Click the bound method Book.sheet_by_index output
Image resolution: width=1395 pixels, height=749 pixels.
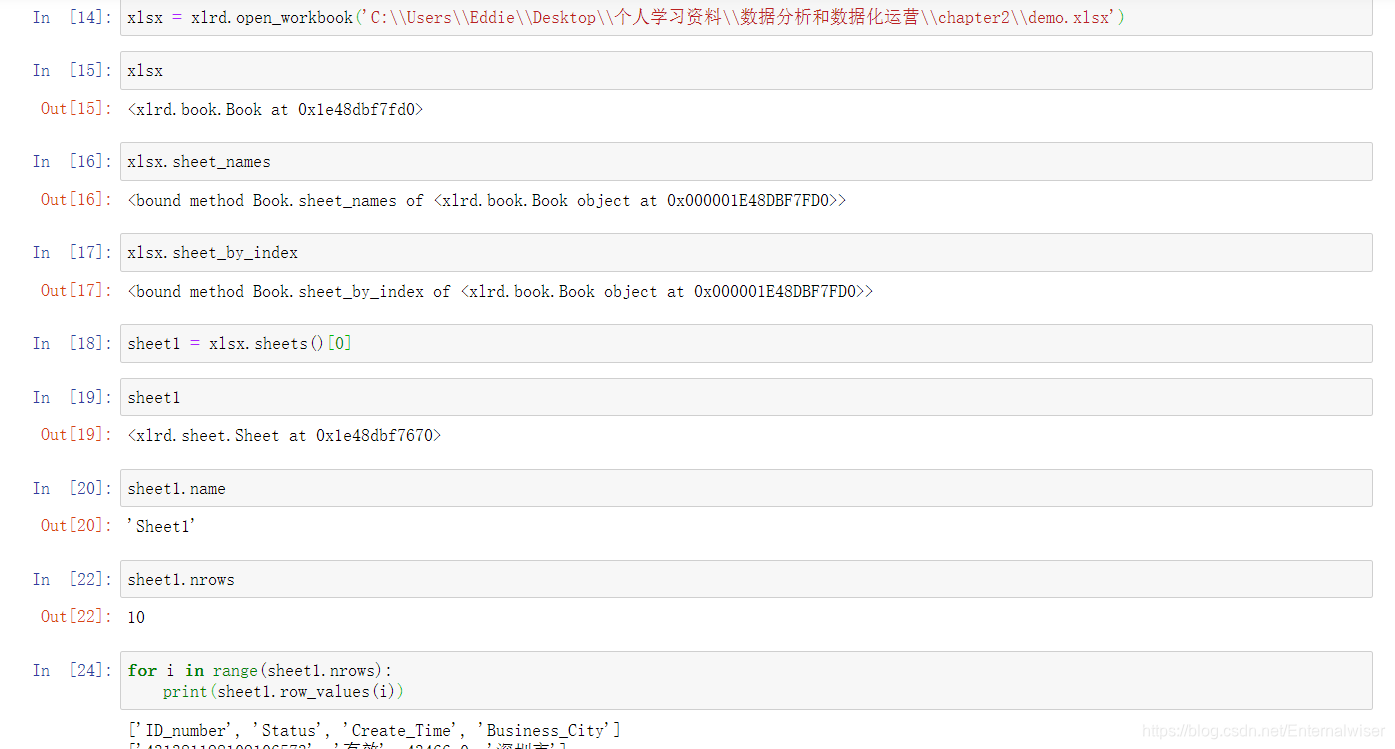[500, 291]
